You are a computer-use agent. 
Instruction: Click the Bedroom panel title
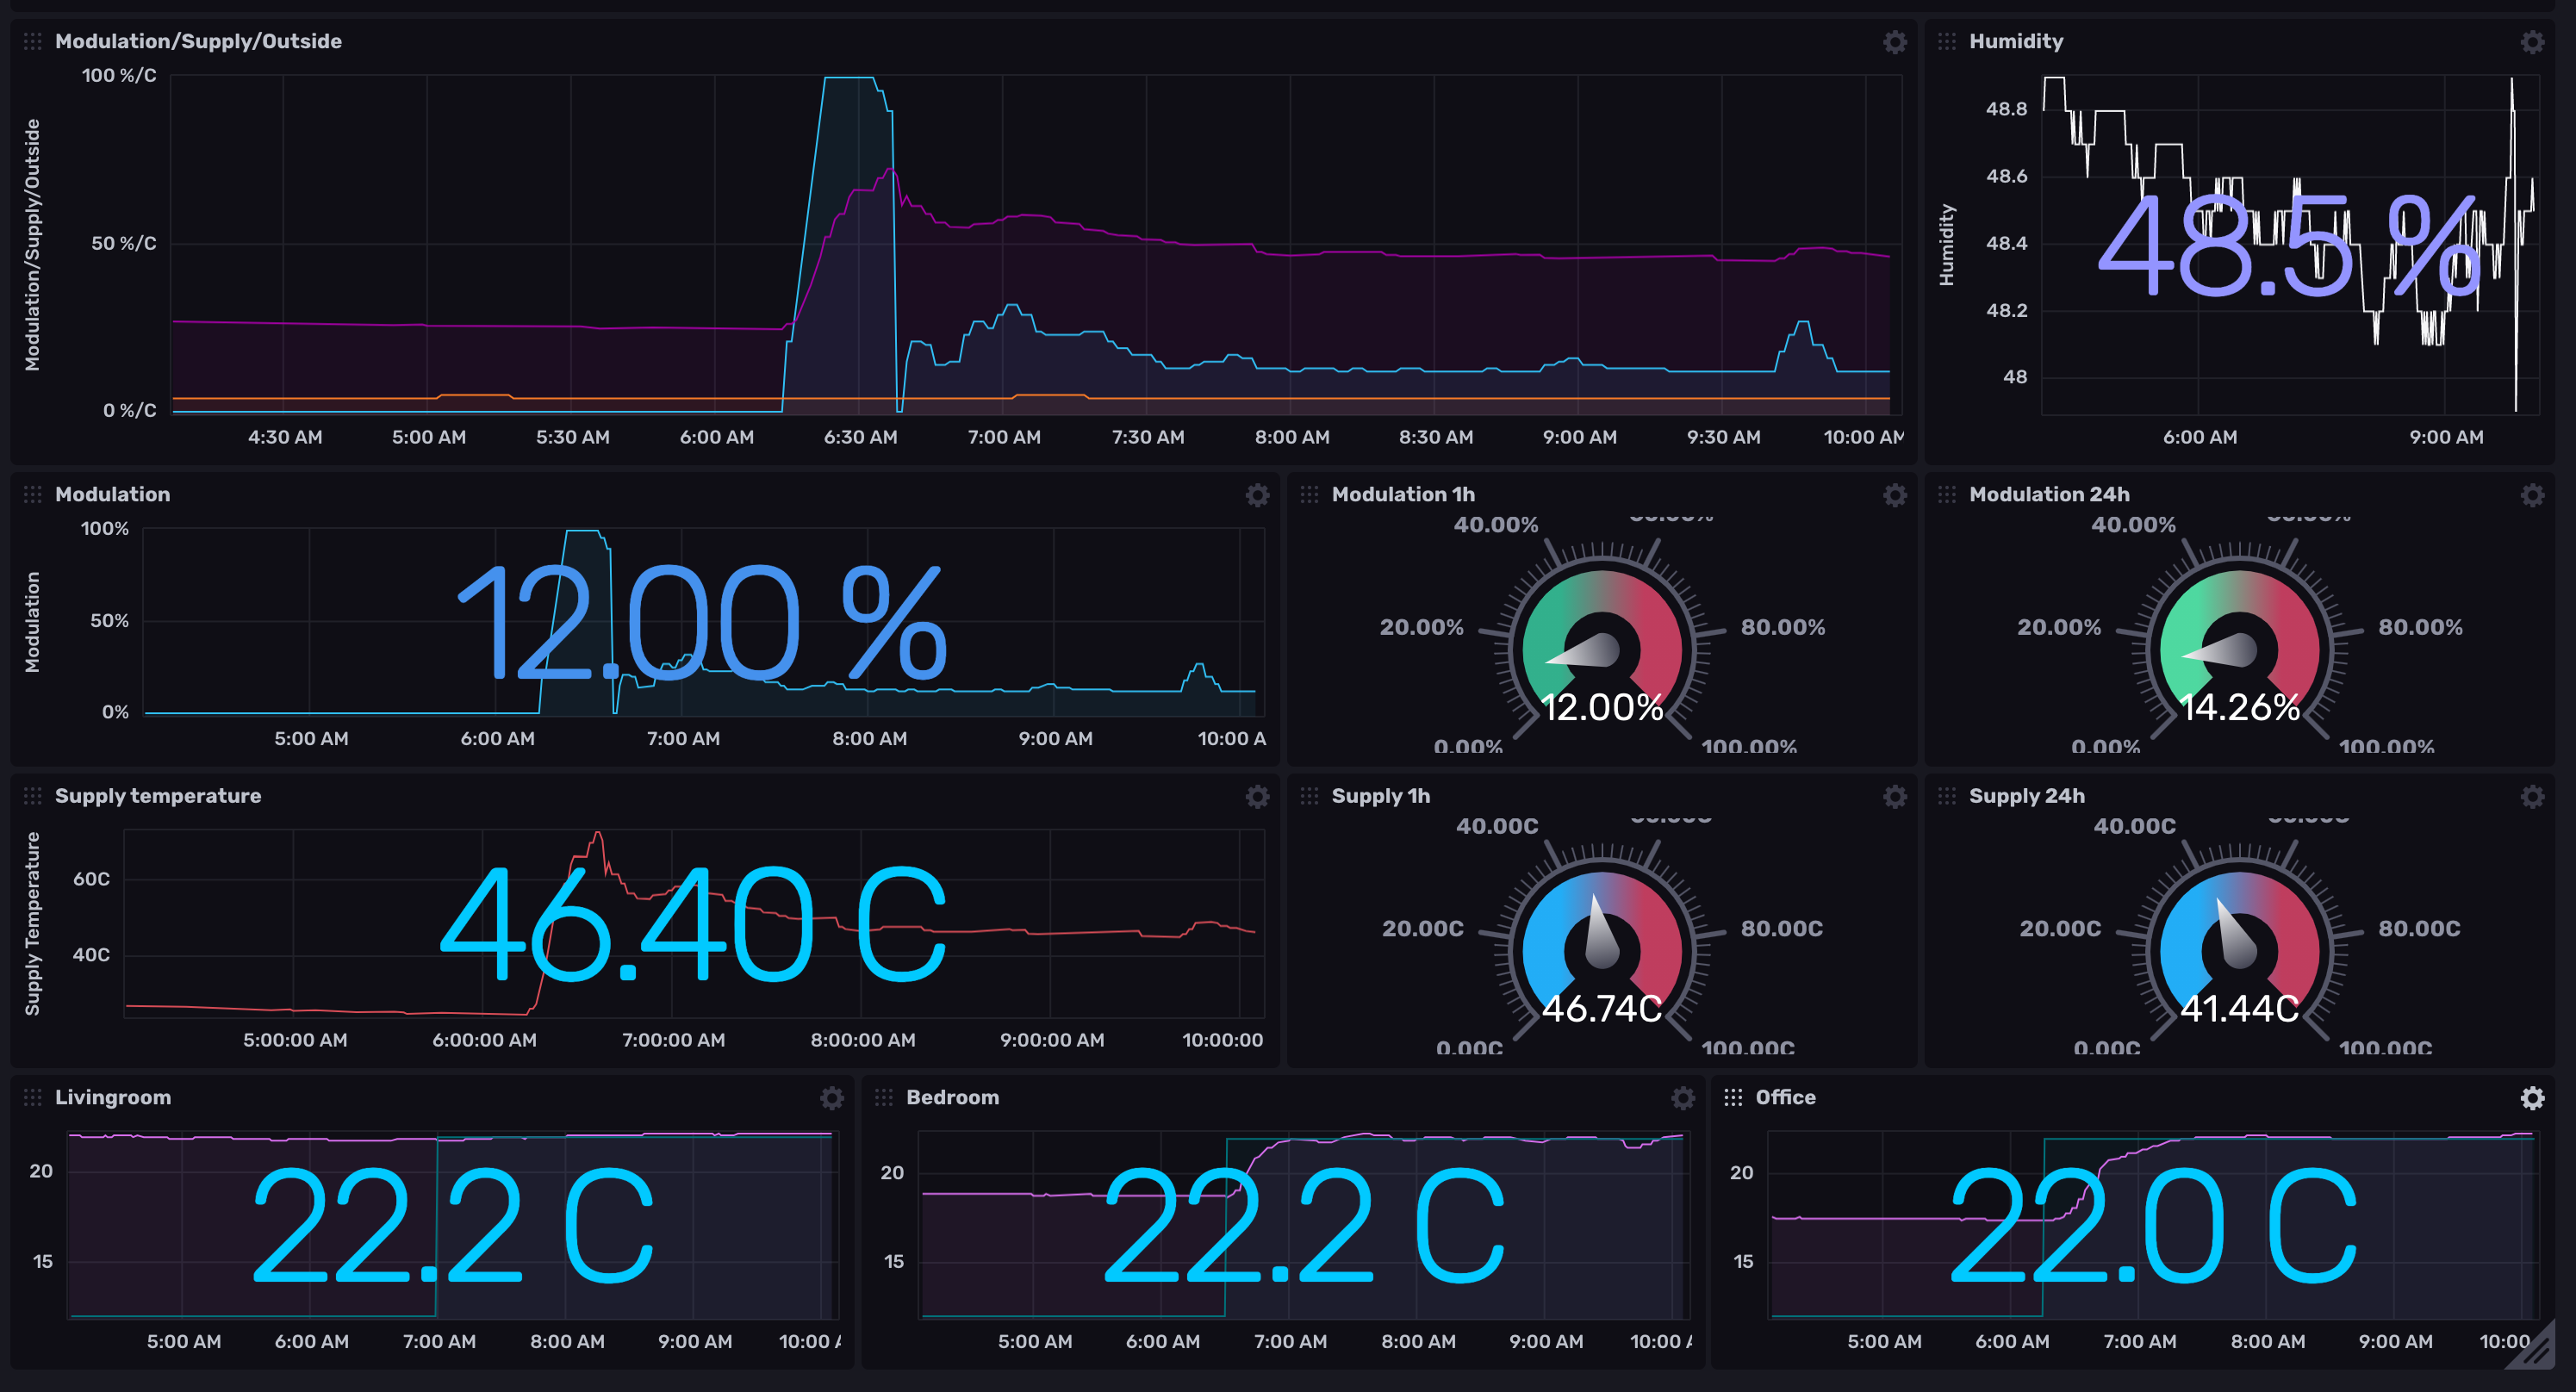[951, 1098]
